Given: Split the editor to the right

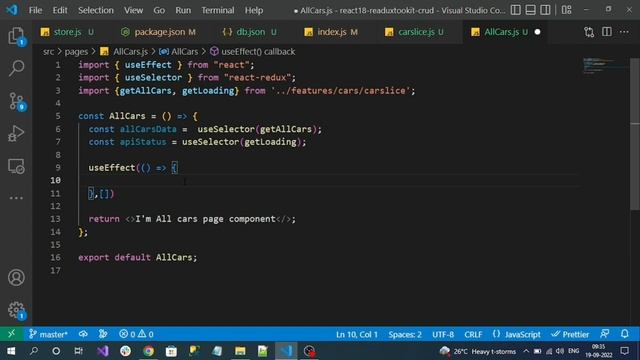Looking at the screenshot, I should [607, 32].
